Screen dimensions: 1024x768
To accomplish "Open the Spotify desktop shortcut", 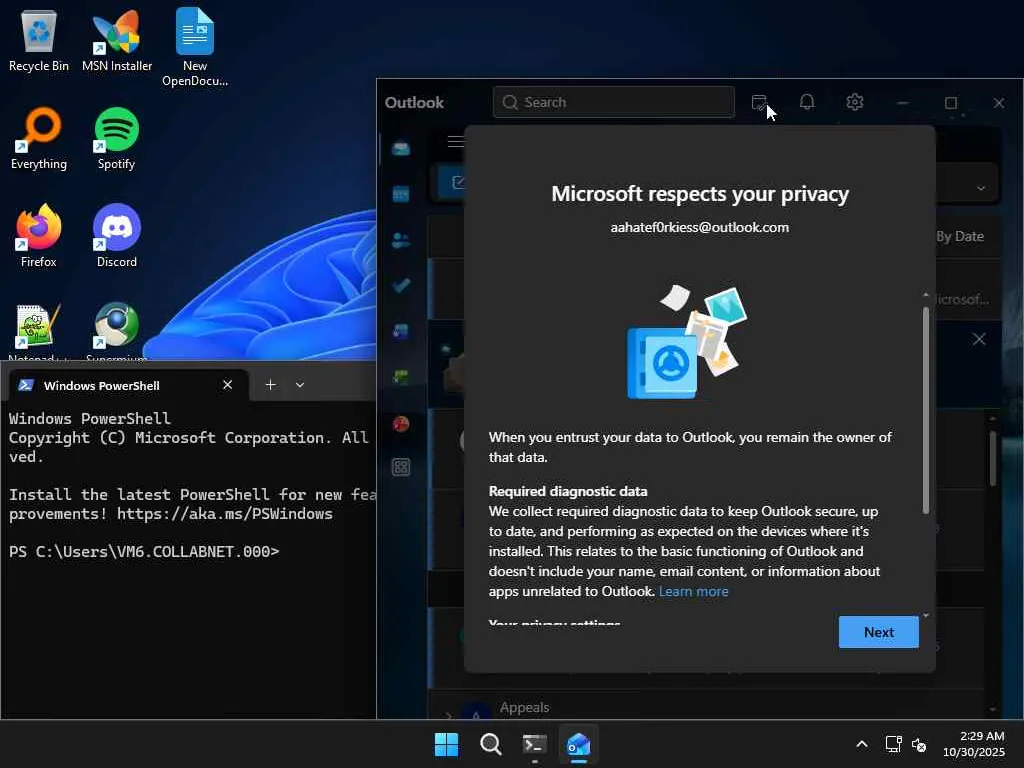I will [x=116, y=139].
